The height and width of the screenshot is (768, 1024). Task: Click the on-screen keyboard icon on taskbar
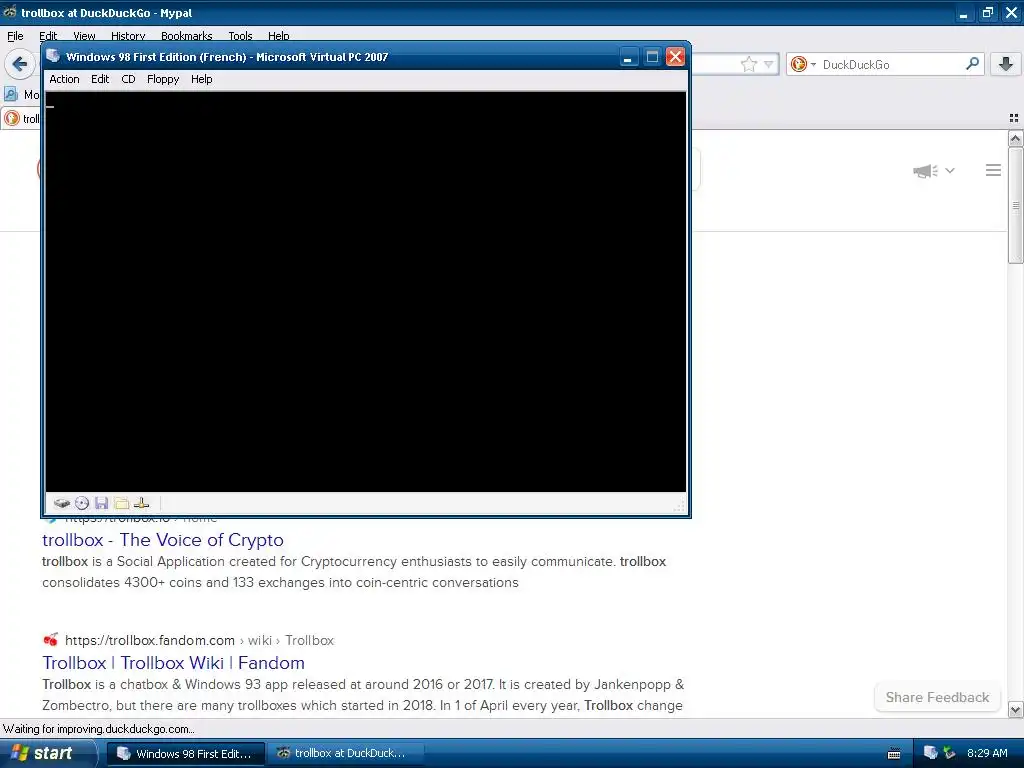(894, 754)
